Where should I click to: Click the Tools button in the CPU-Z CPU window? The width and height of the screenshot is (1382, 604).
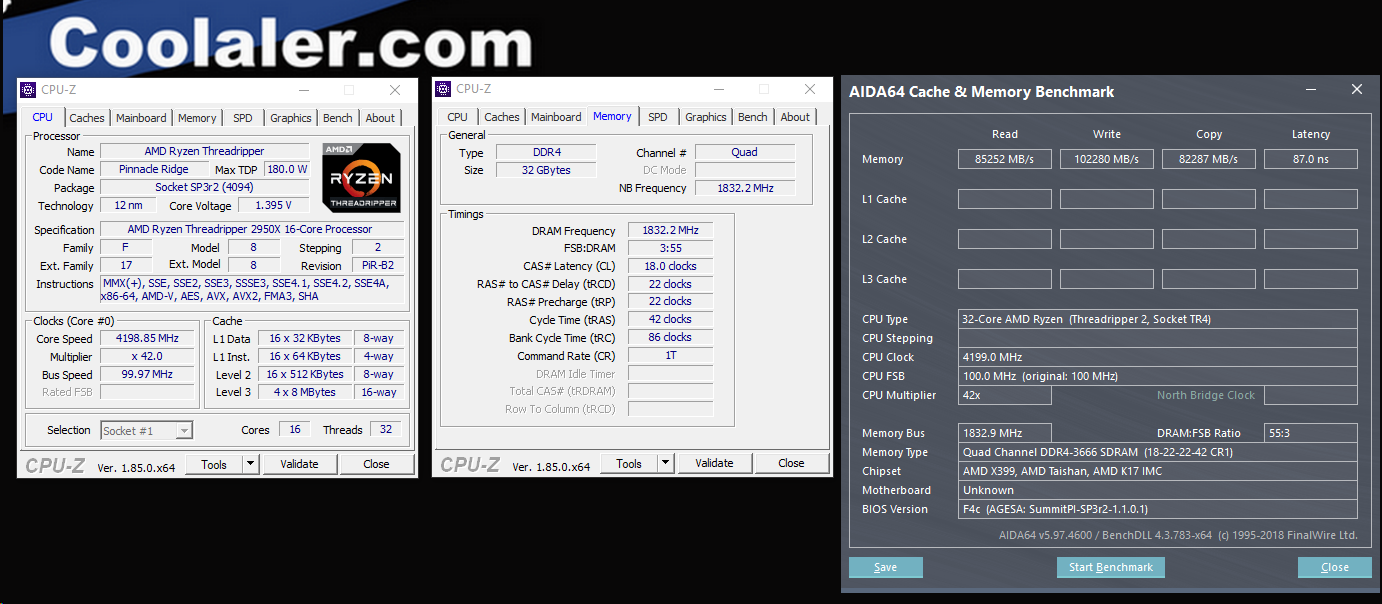click(214, 464)
